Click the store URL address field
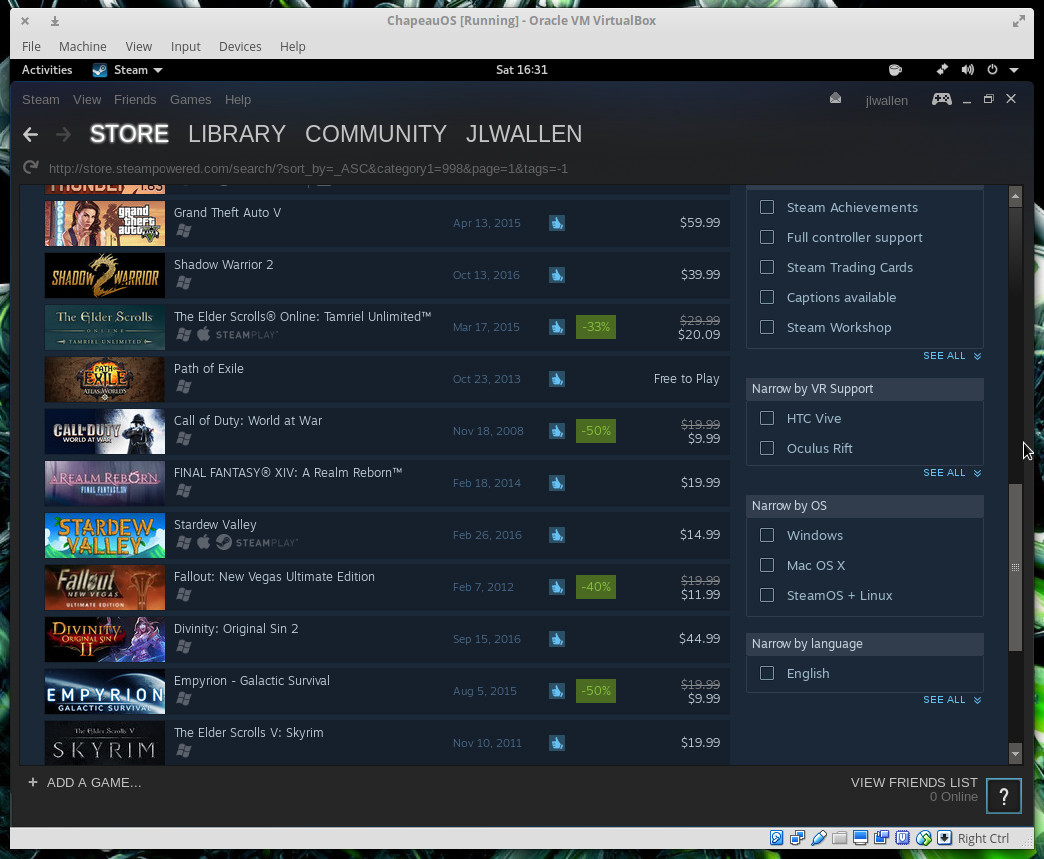The image size is (1044, 859). pyautogui.click(x=308, y=168)
